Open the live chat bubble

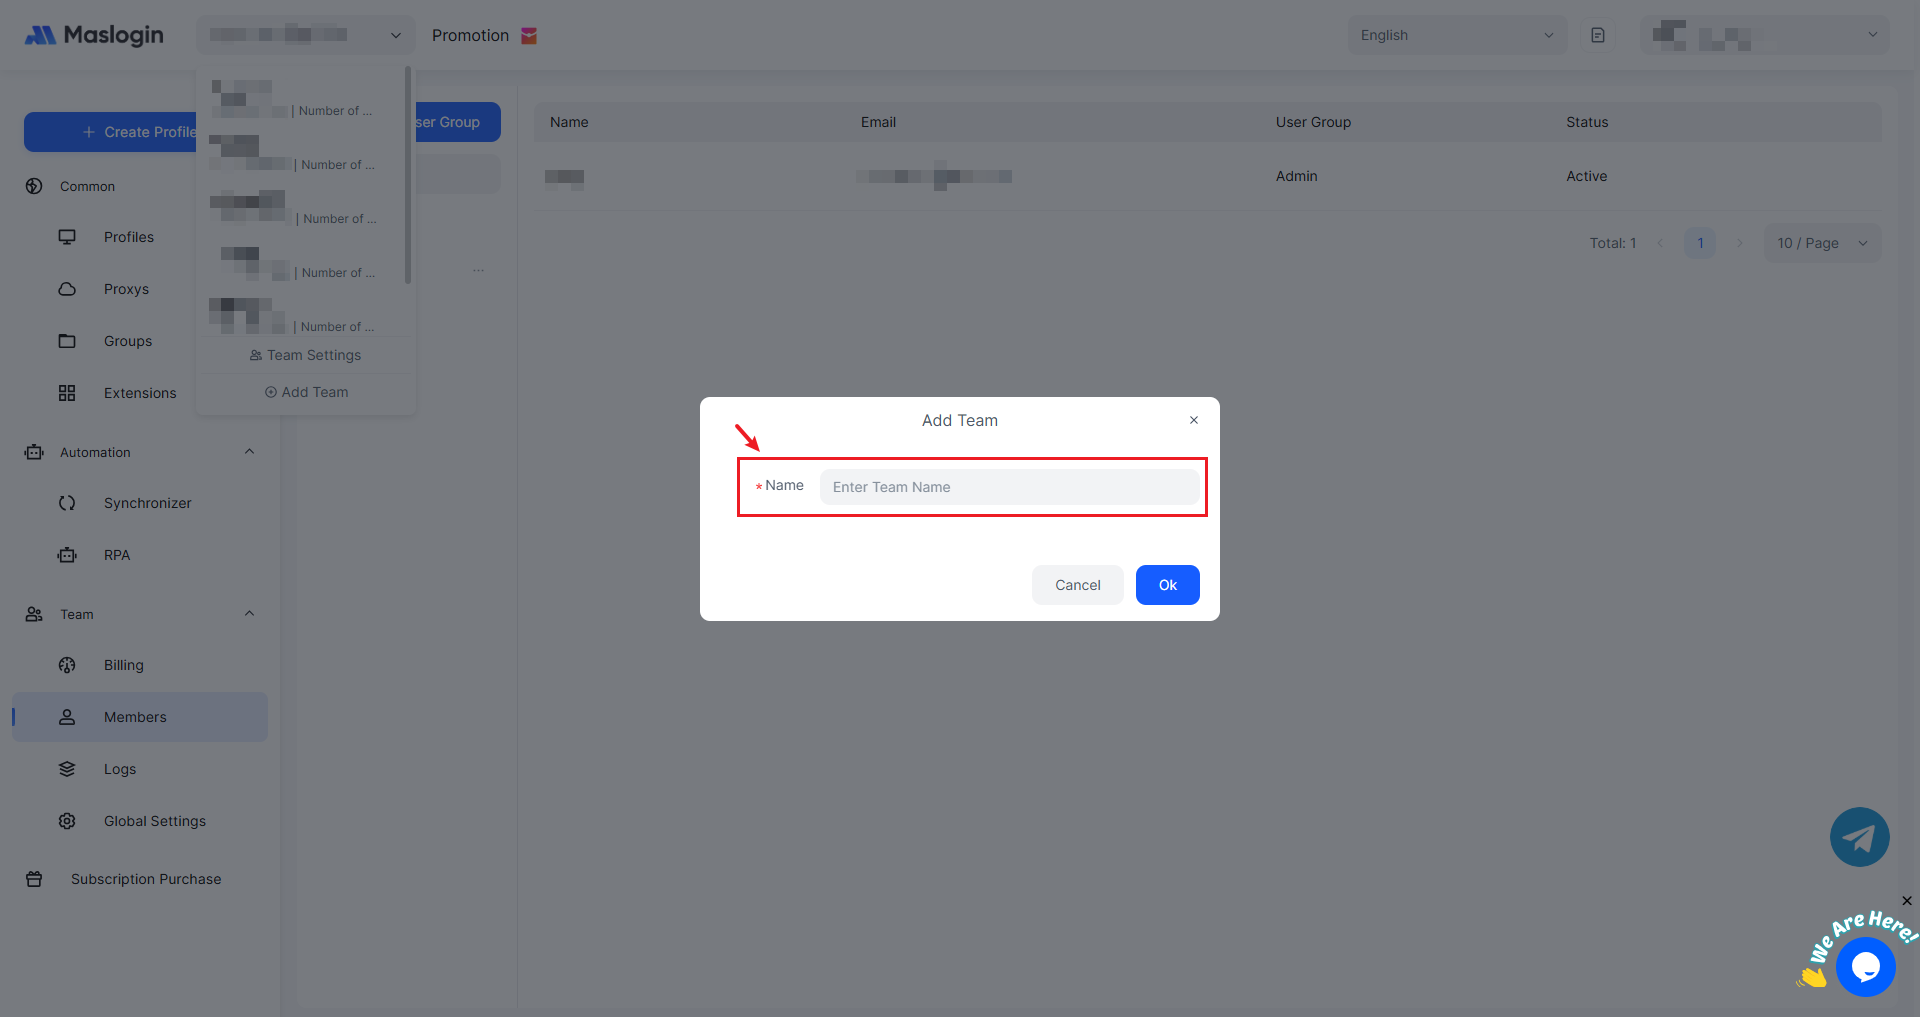click(x=1865, y=966)
